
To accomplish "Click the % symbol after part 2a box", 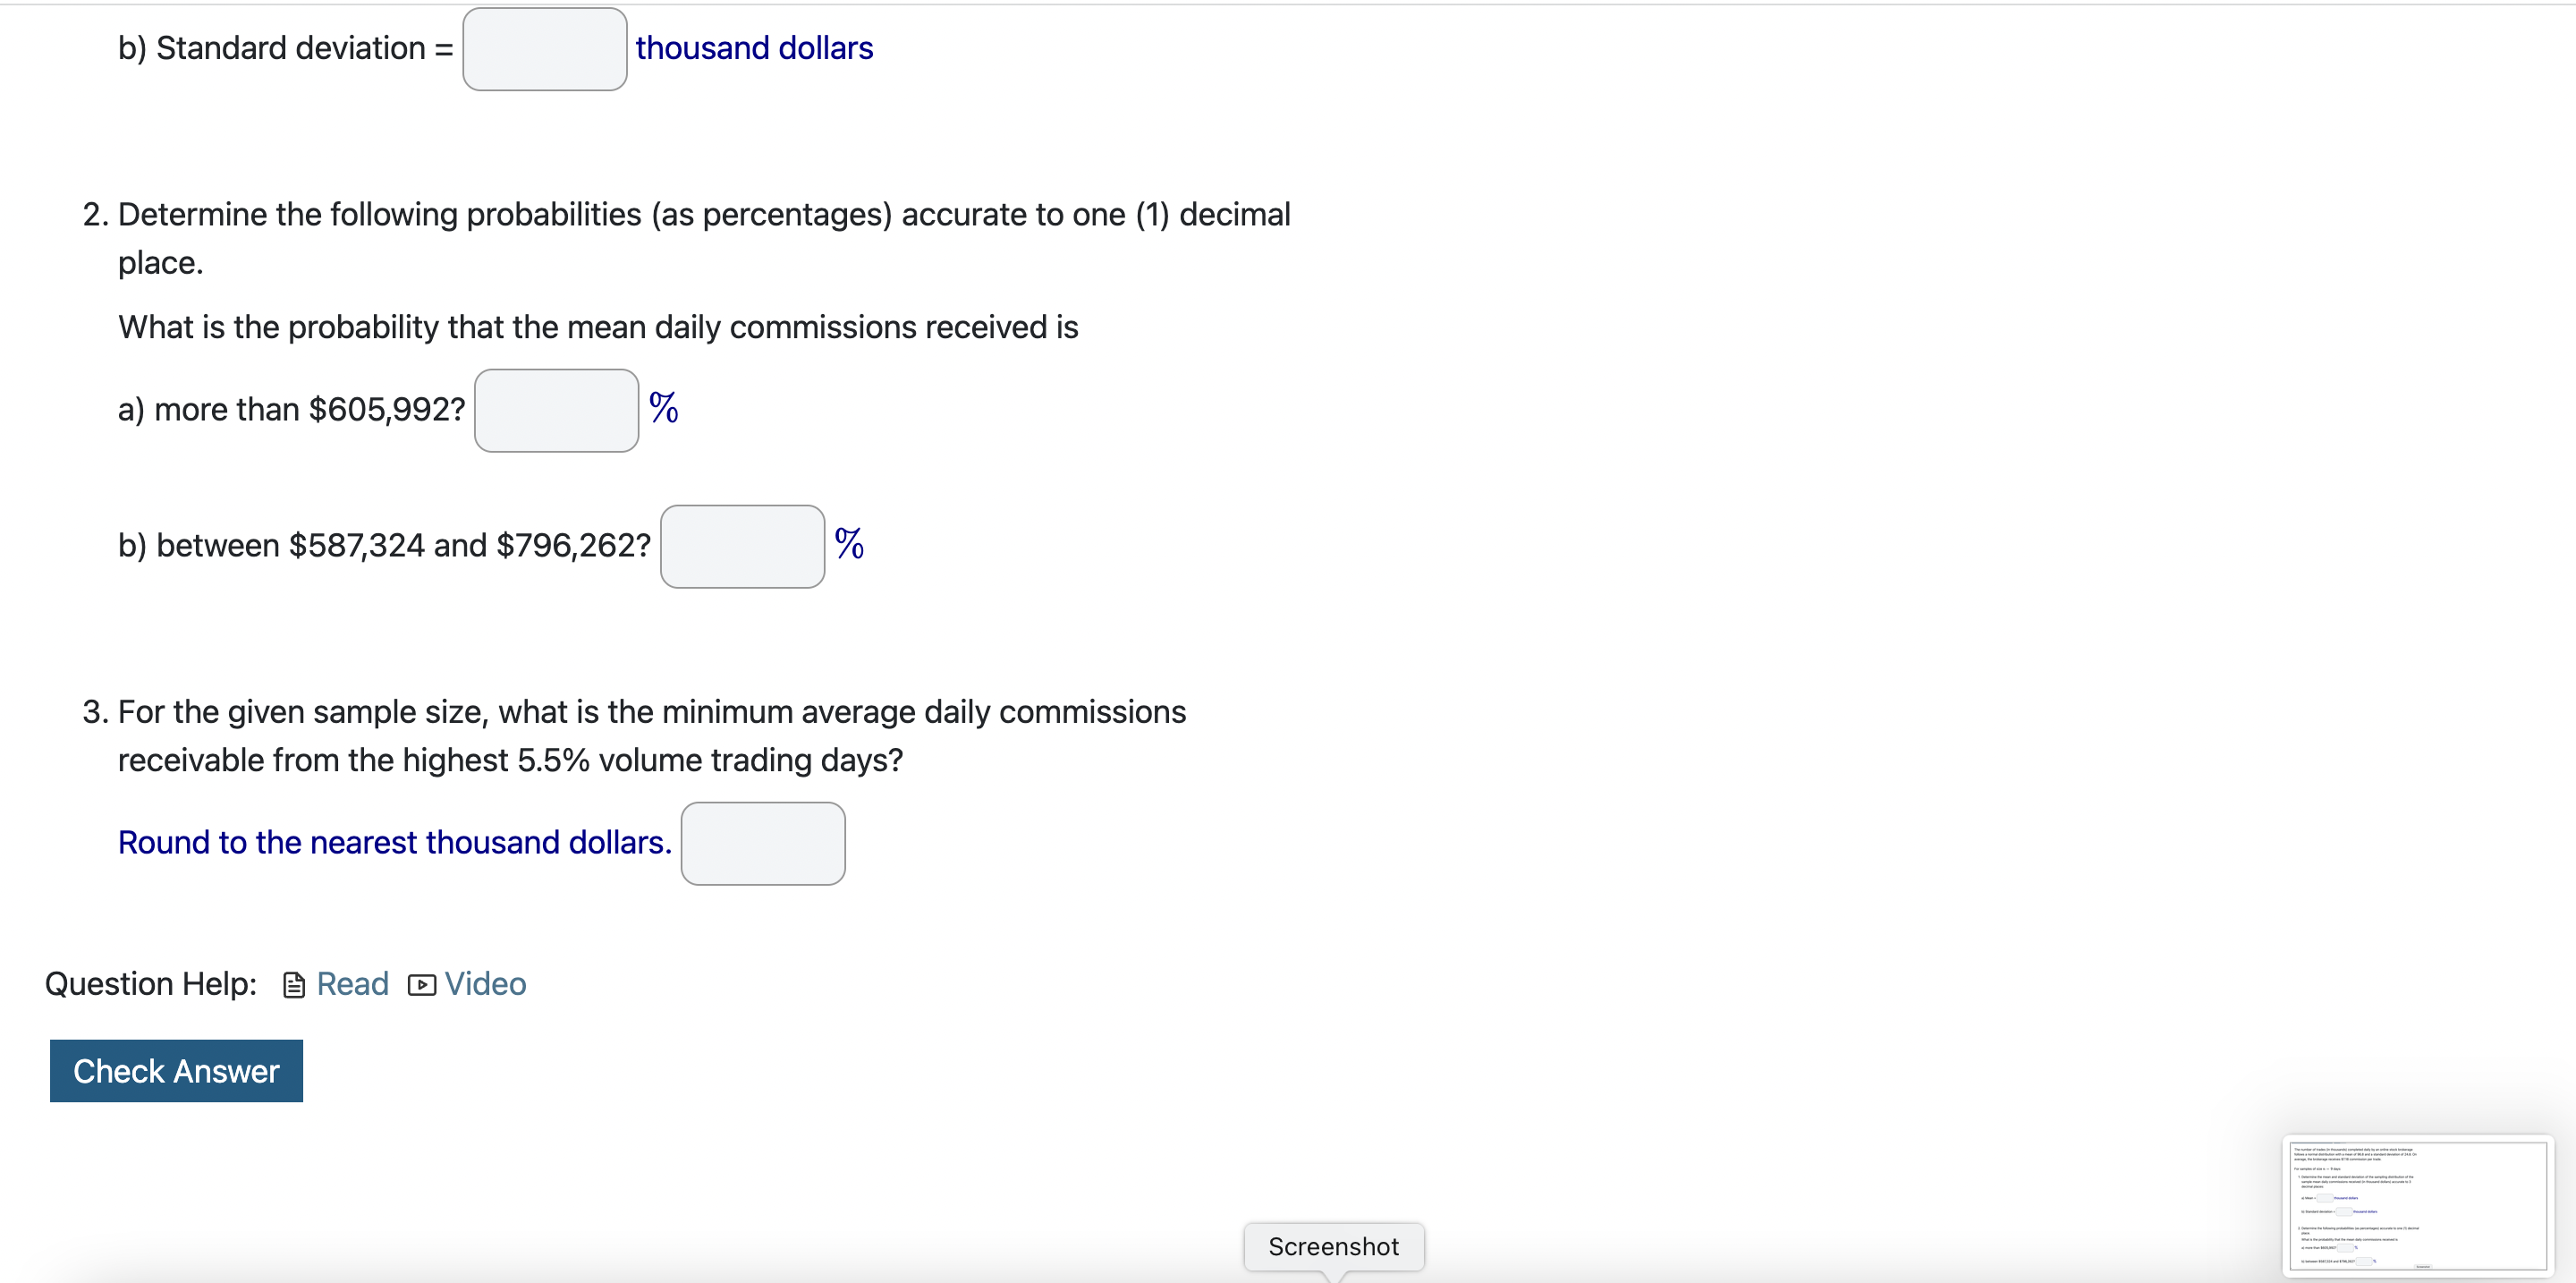I will 663,409.
